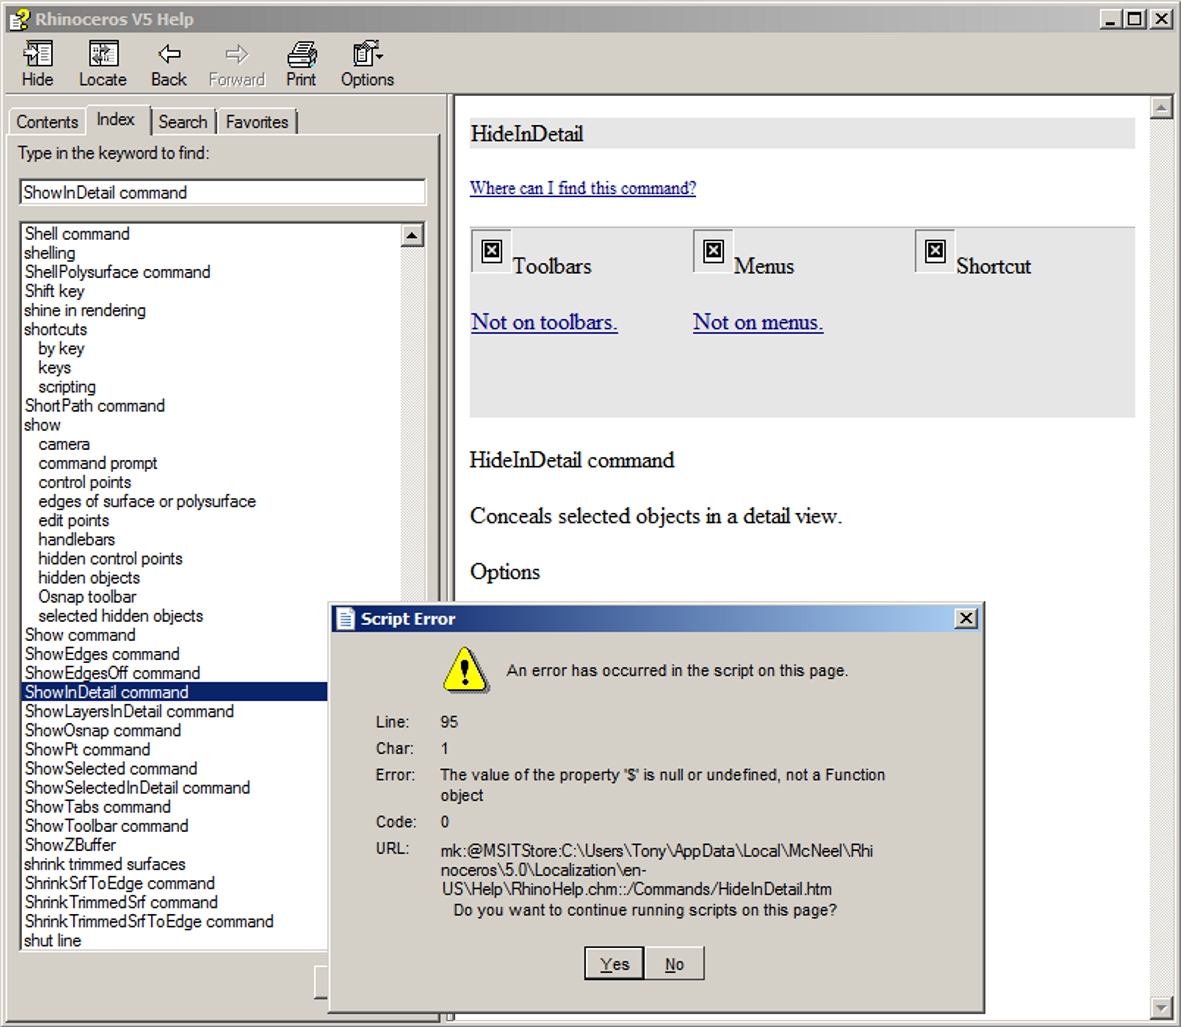Click Yes to continue running scripts
The height and width of the screenshot is (1027, 1181).
click(614, 964)
